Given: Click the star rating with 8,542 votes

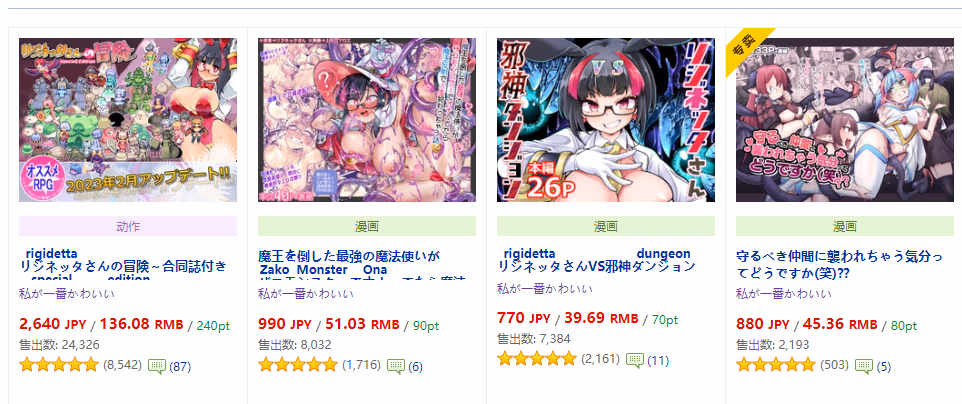Looking at the screenshot, I should click(x=59, y=365).
